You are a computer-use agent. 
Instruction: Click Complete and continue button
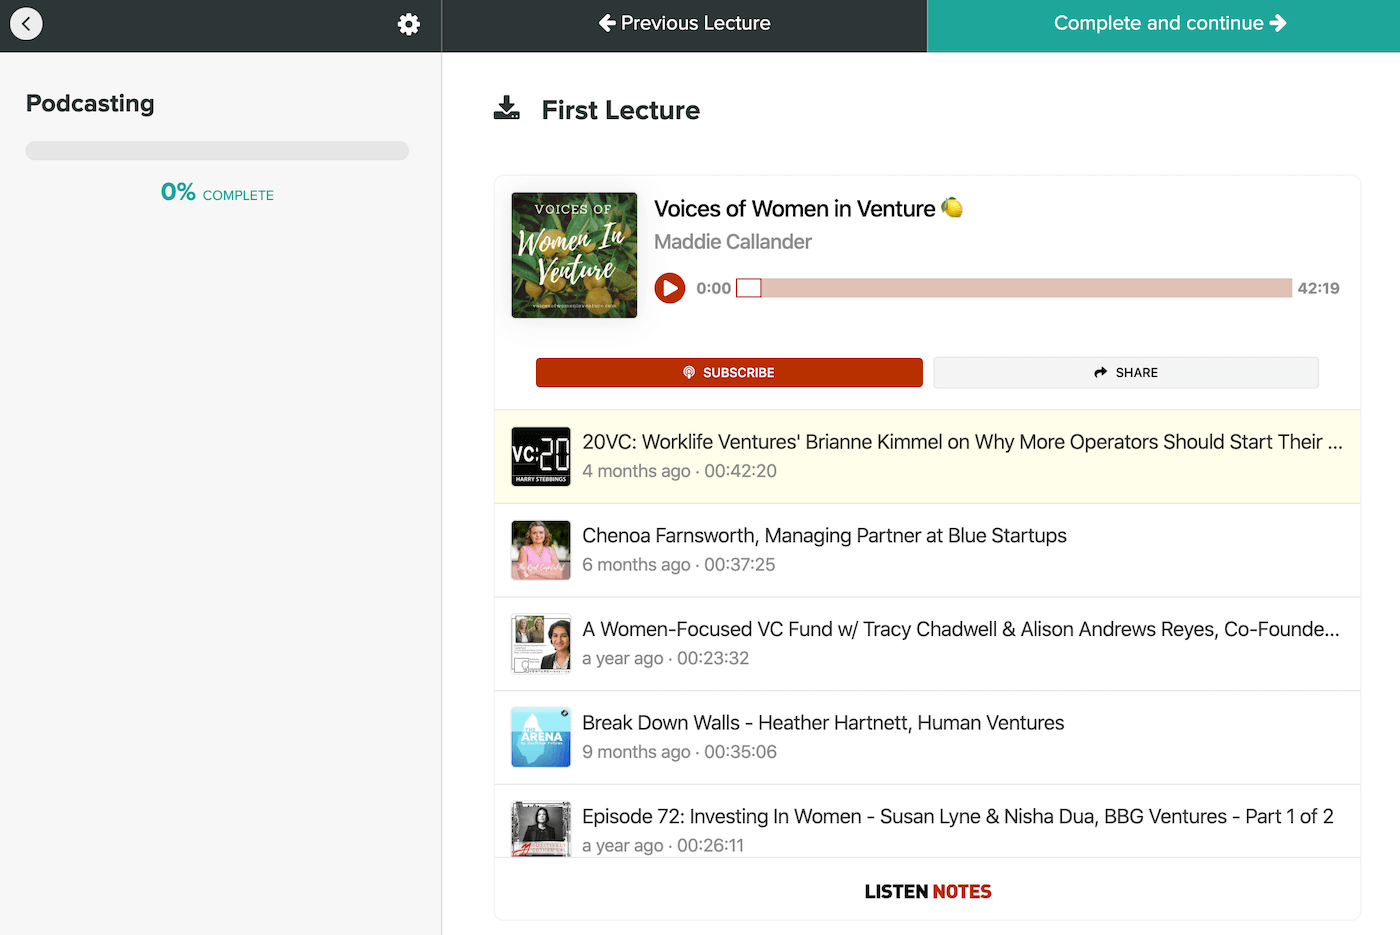pyautogui.click(x=1164, y=26)
